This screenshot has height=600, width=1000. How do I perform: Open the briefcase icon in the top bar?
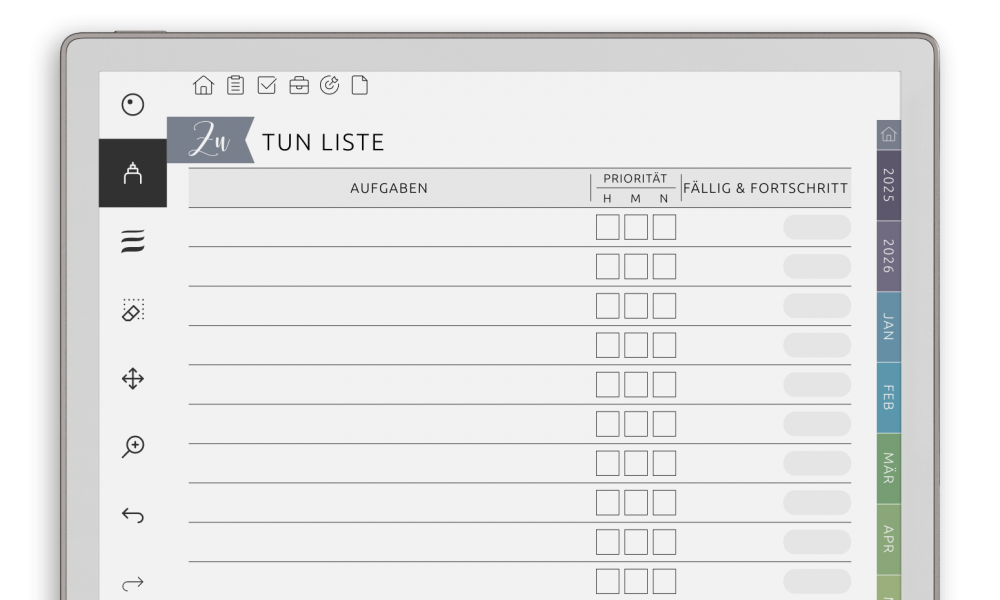(298, 85)
